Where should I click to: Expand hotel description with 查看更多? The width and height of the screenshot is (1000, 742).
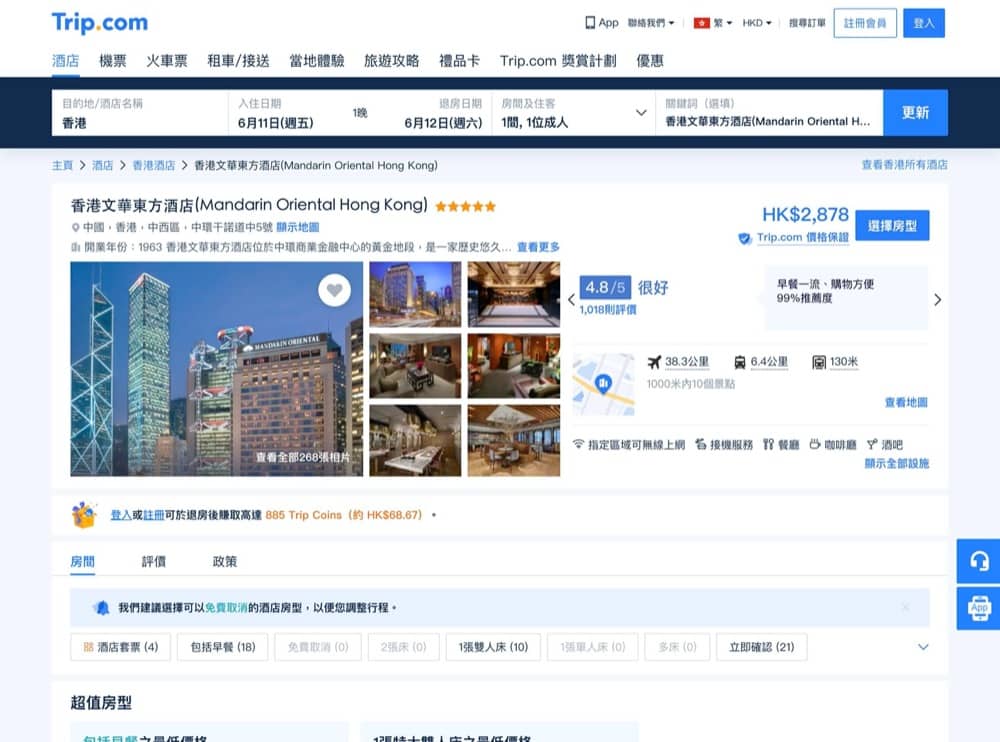(538, 247)
